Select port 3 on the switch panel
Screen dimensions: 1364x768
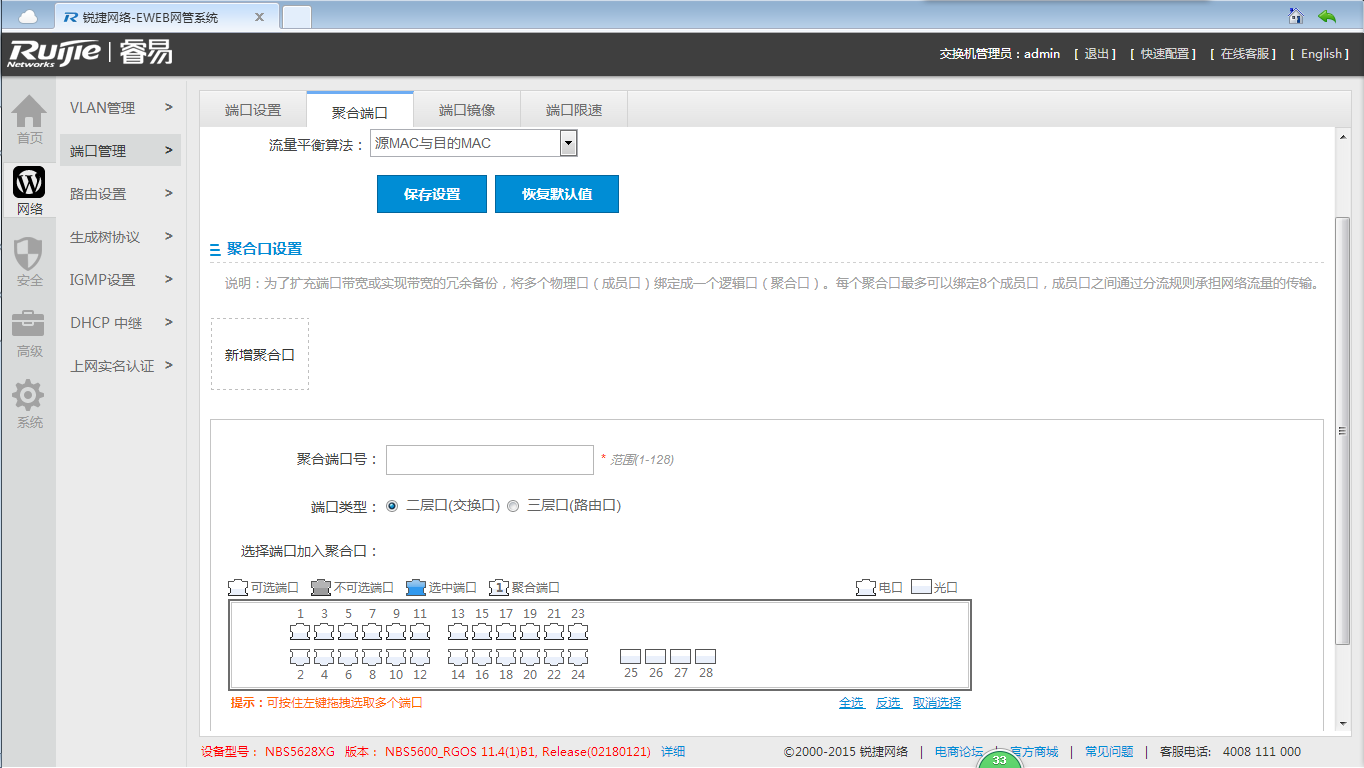click(324, 632)
